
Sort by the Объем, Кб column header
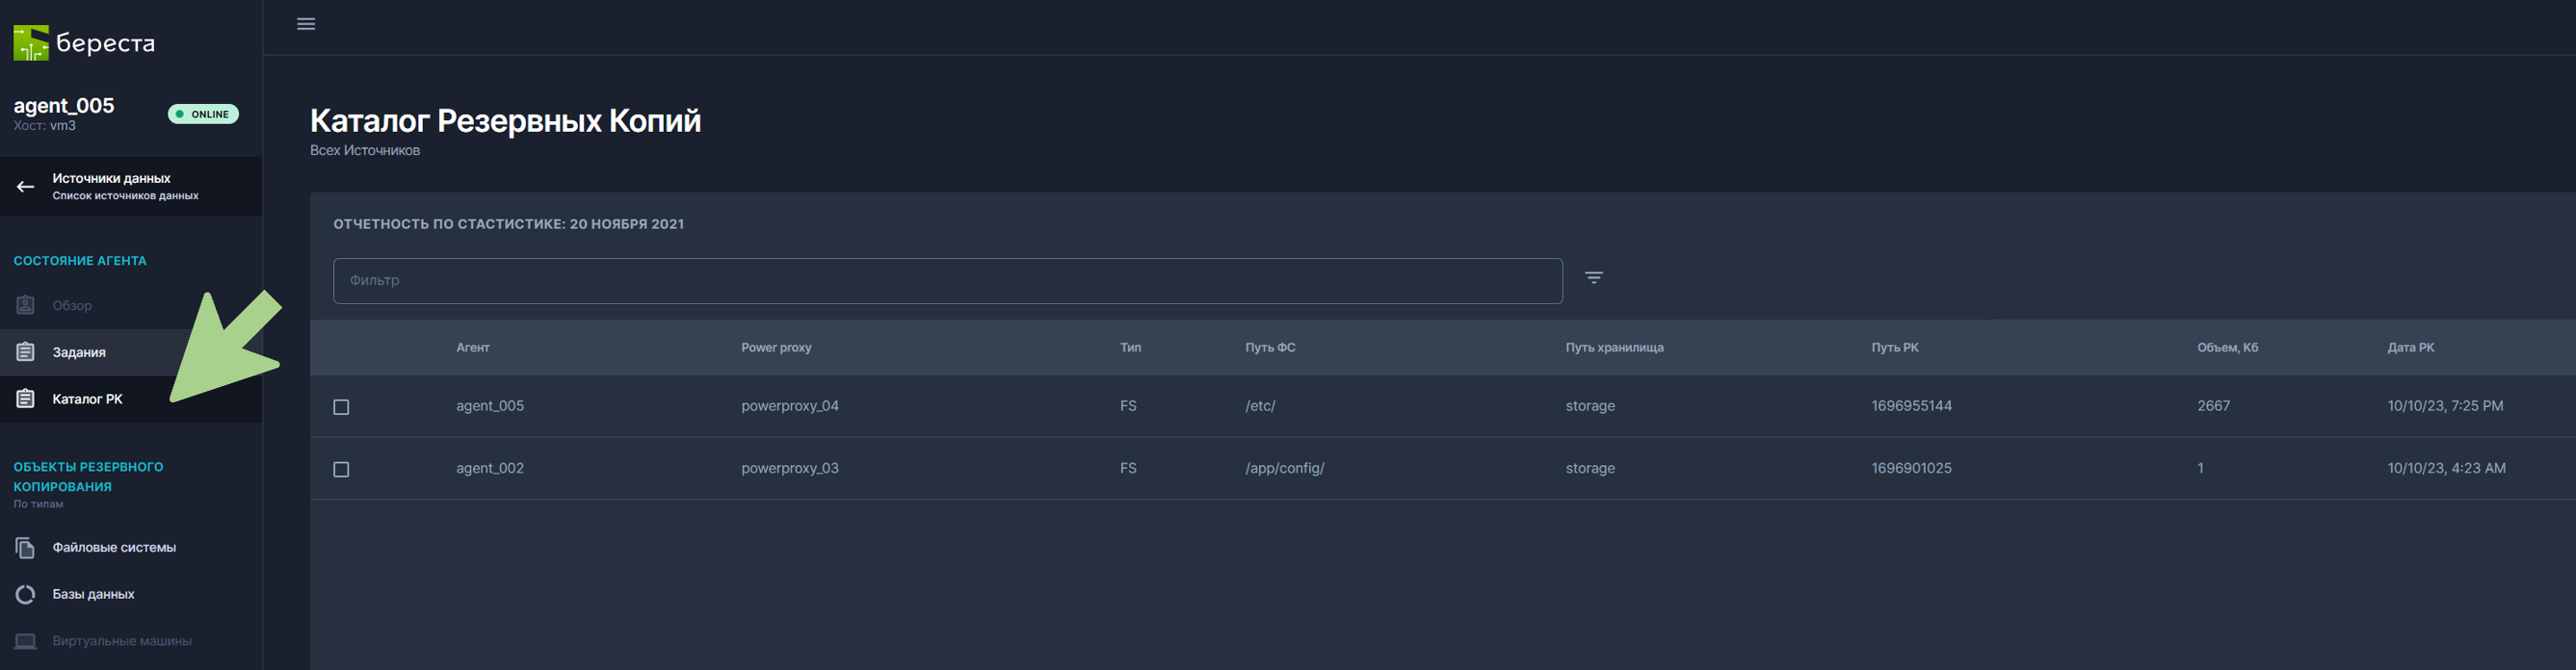click(2227, 348)
